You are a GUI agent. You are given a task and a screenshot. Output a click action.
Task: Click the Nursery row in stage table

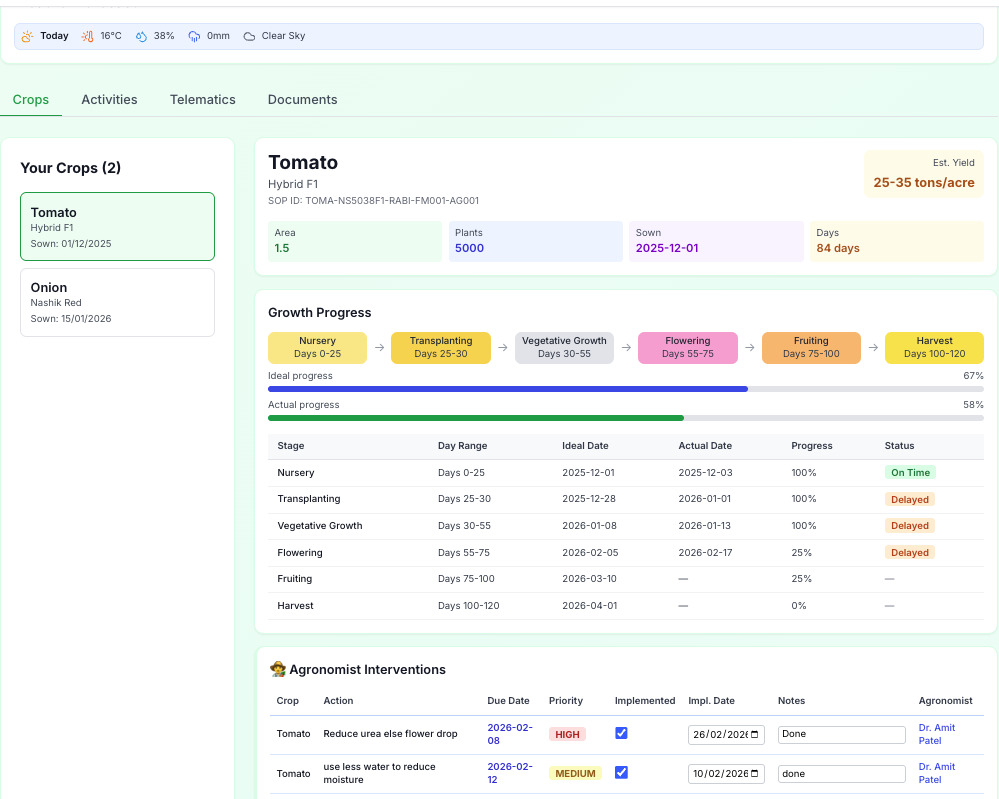click(626, 473)
